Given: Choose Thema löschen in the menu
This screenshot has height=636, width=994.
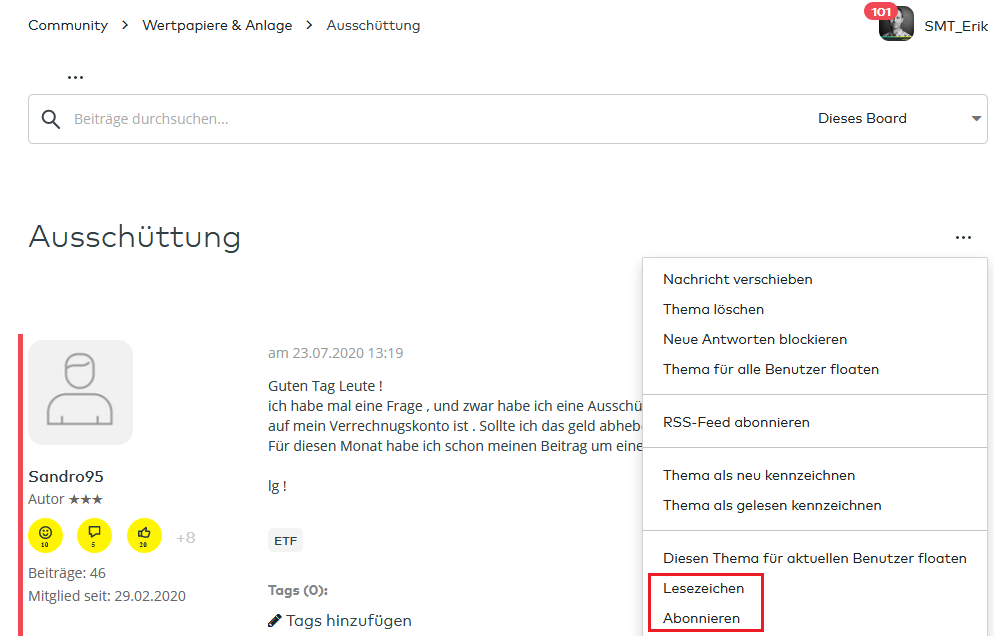Looking at the screenshot, I should coord(713,310).
